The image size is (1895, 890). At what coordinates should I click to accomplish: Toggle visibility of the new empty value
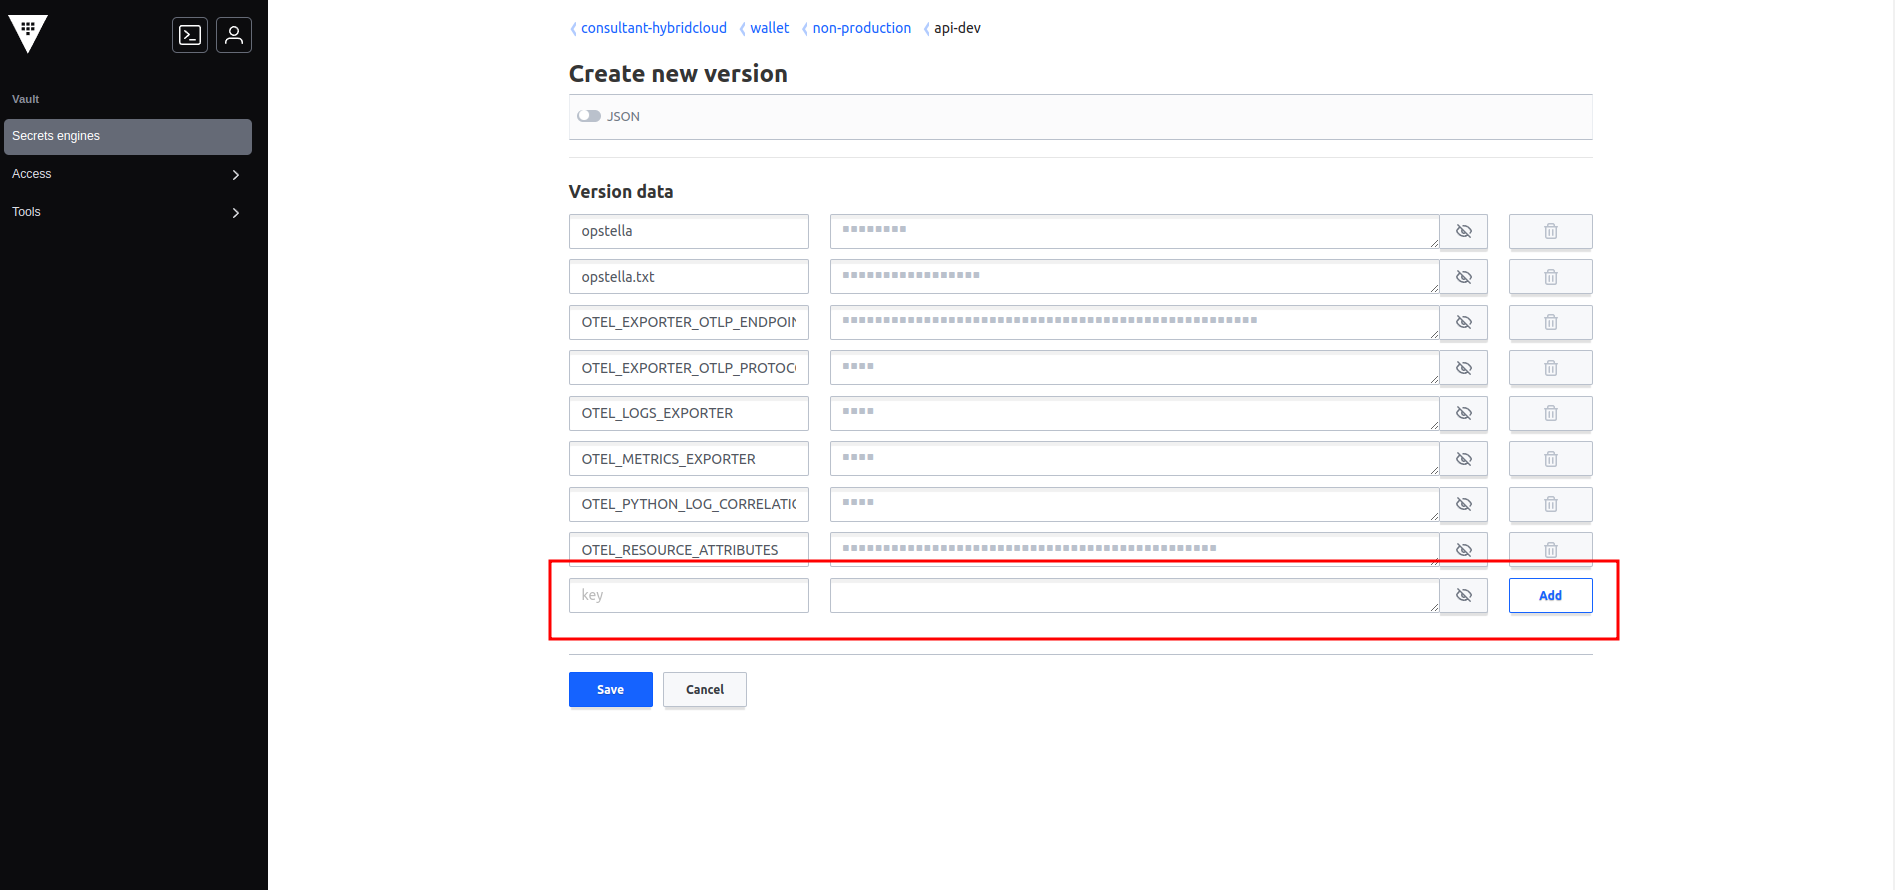pos(1463,595)
